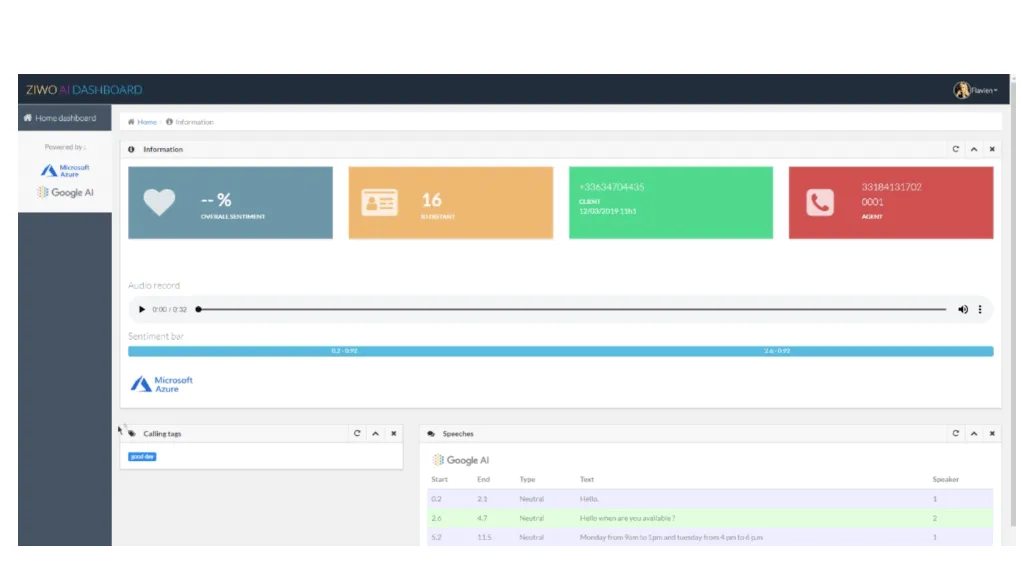Select row 'Hello when are you available ?'
Viewport: 1022px width, 588px height.
pos(710,518)
